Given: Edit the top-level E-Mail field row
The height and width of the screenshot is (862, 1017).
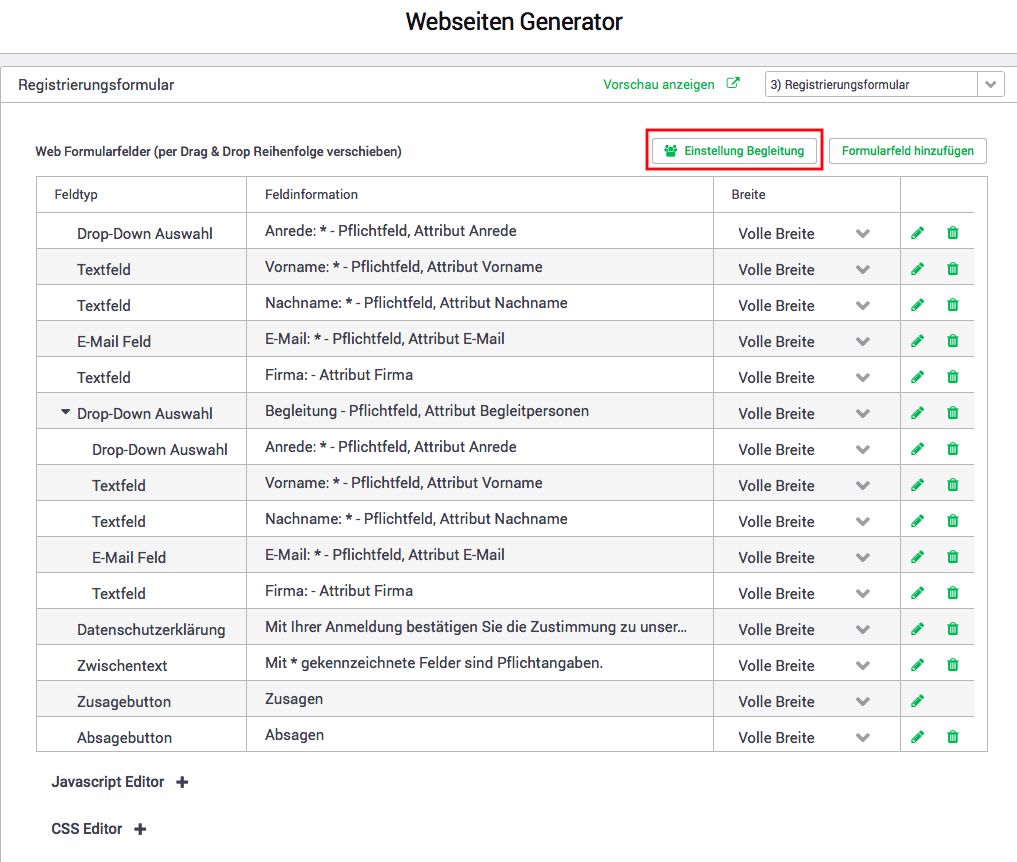Looking at the screenshot, I should [917, 341].
